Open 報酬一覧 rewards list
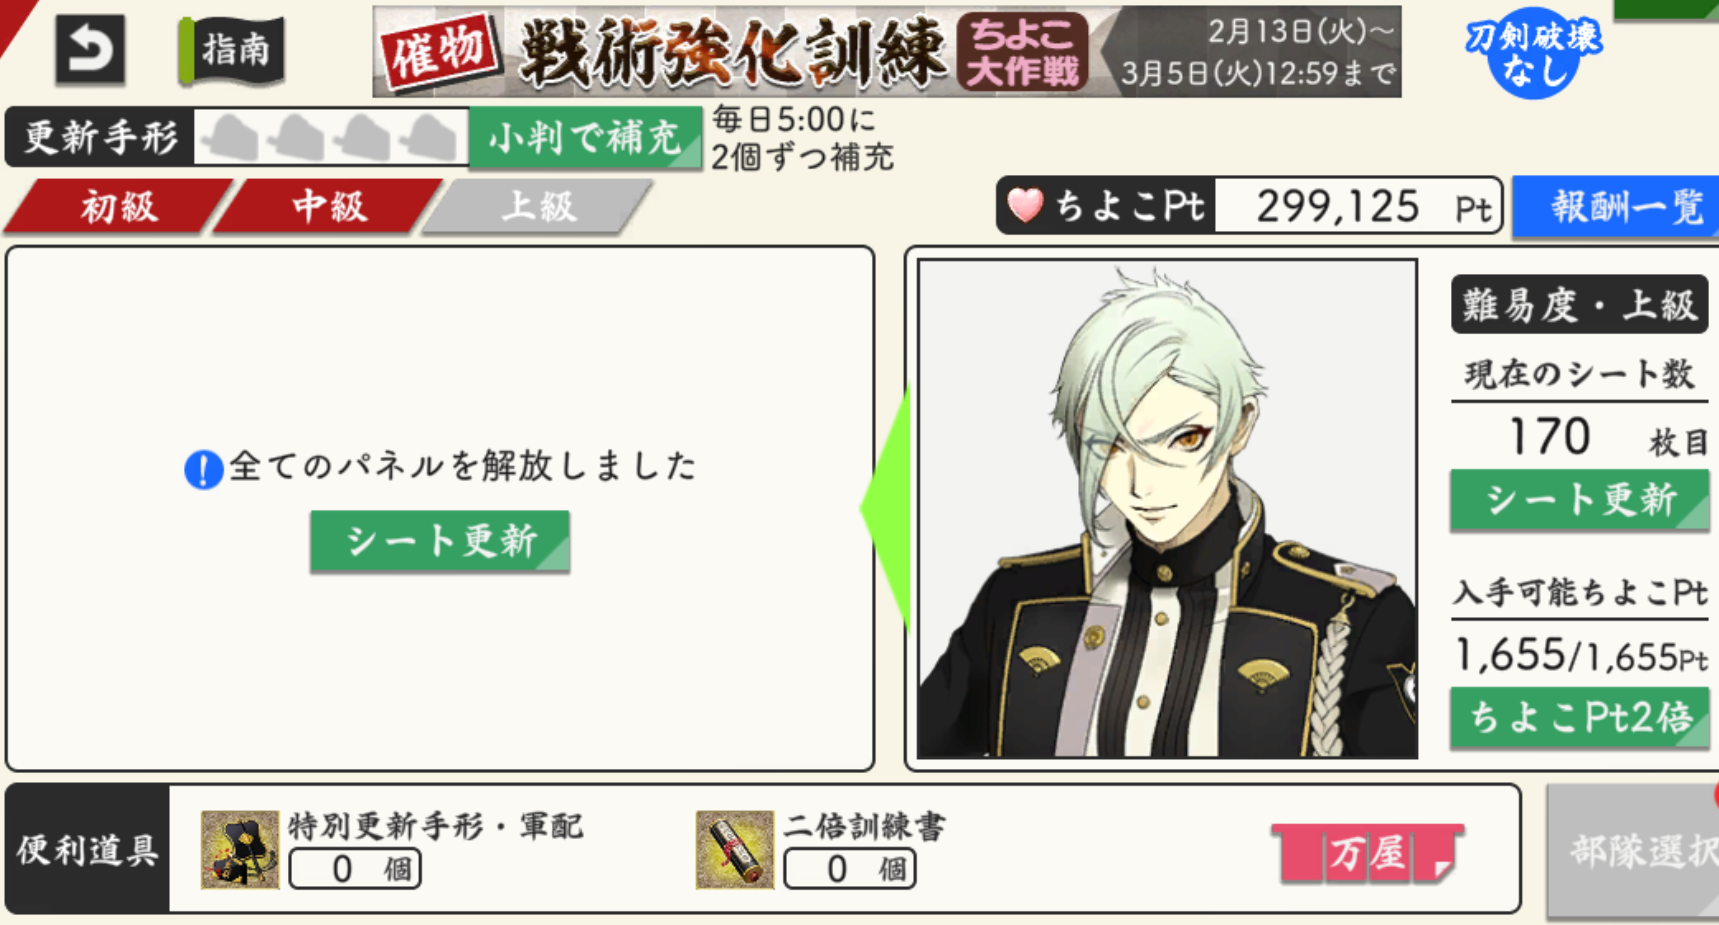 (1616, 207)
